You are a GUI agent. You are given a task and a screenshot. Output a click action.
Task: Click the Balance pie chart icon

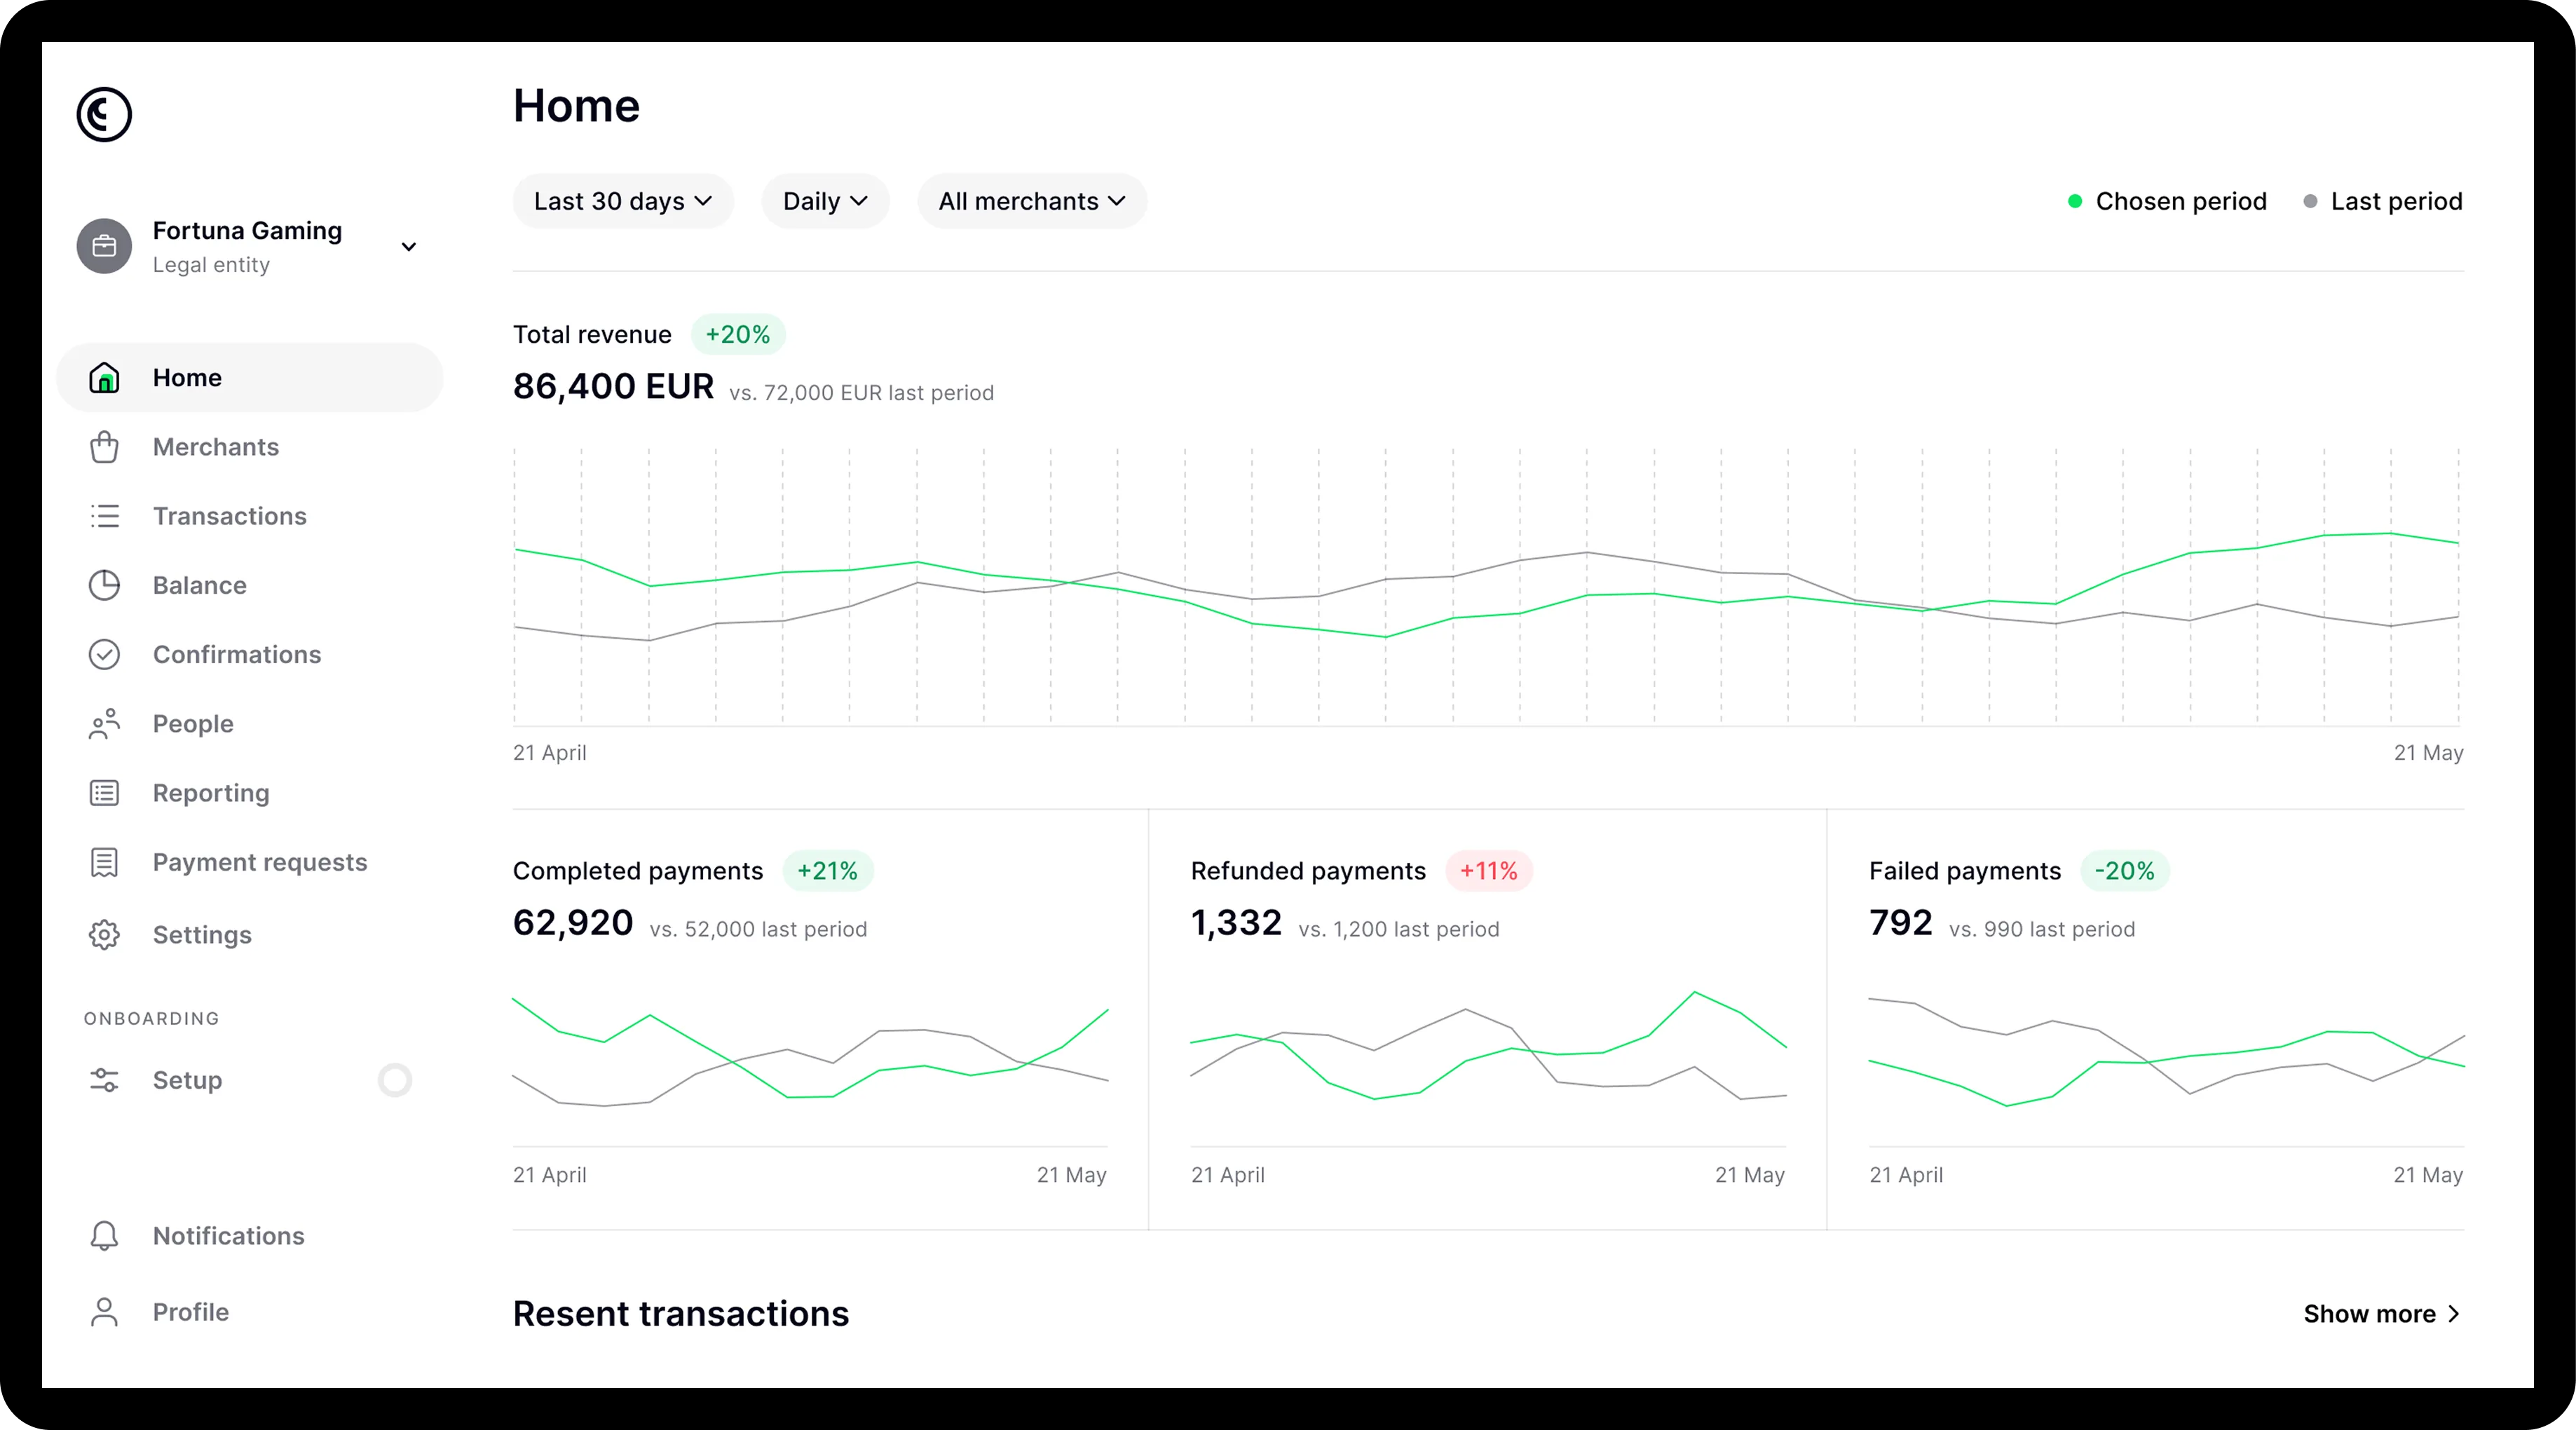click(104, 585)
